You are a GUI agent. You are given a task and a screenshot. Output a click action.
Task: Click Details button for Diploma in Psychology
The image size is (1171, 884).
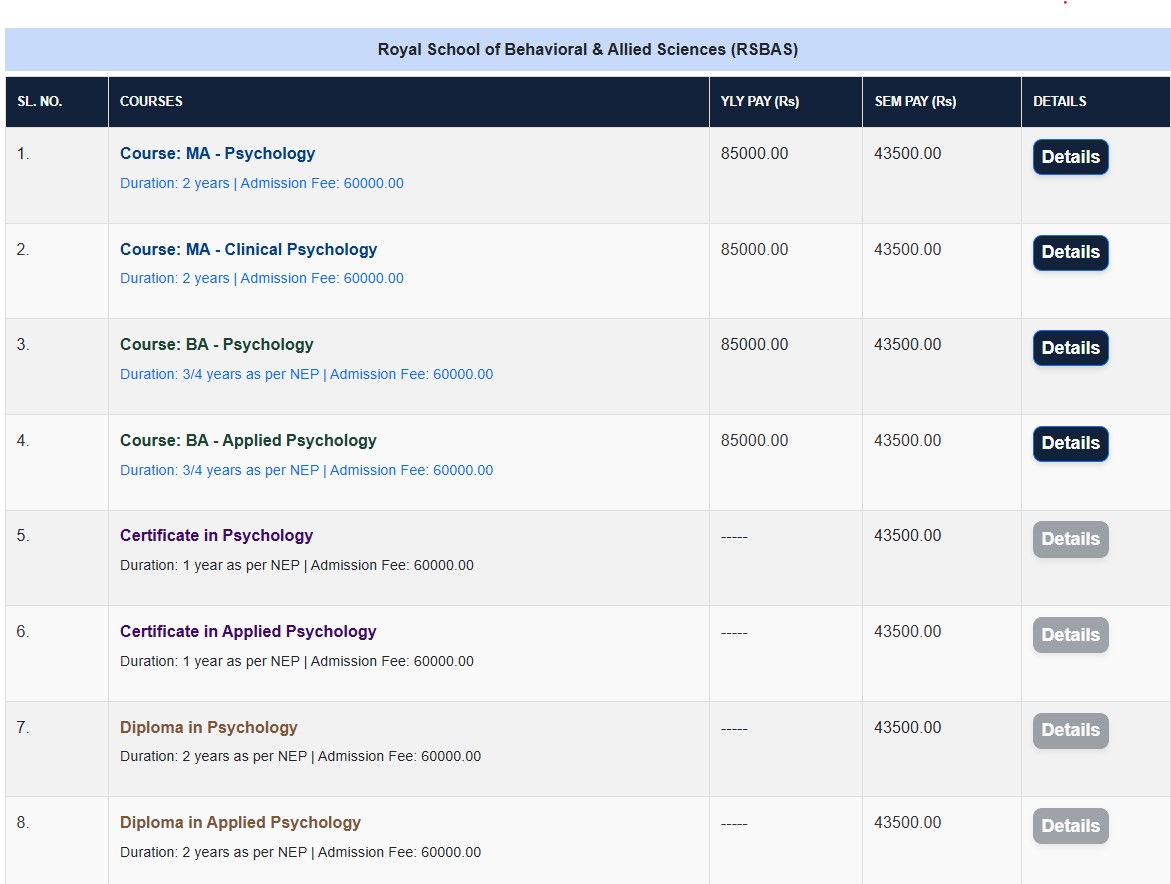(x=1070, y=730)
